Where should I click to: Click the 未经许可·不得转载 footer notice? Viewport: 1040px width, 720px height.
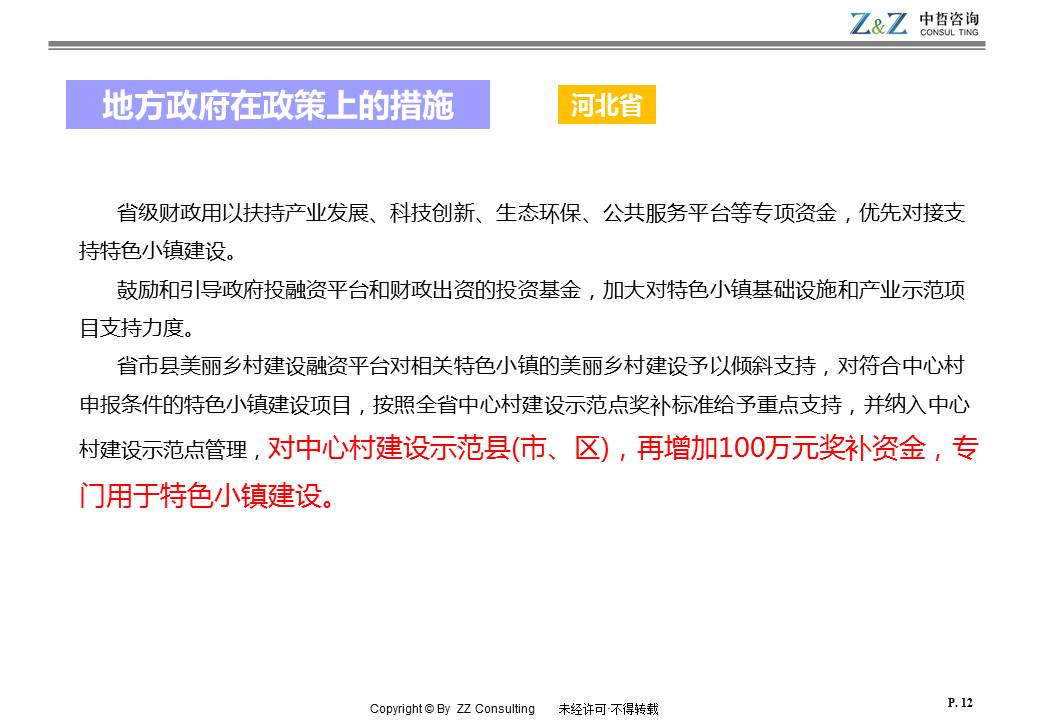608,709
